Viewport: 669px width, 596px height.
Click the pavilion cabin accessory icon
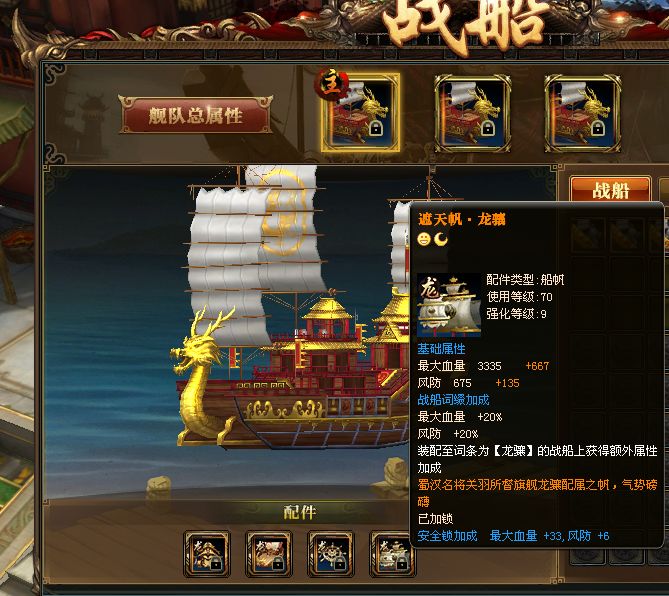click(207, 554)
